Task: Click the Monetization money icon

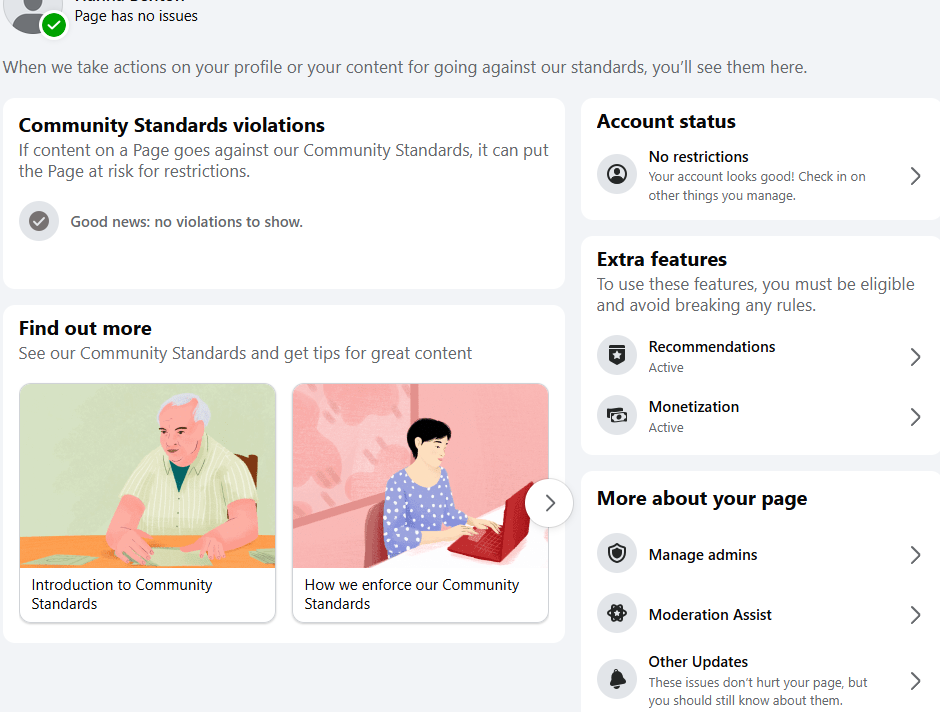Action: 617,415
